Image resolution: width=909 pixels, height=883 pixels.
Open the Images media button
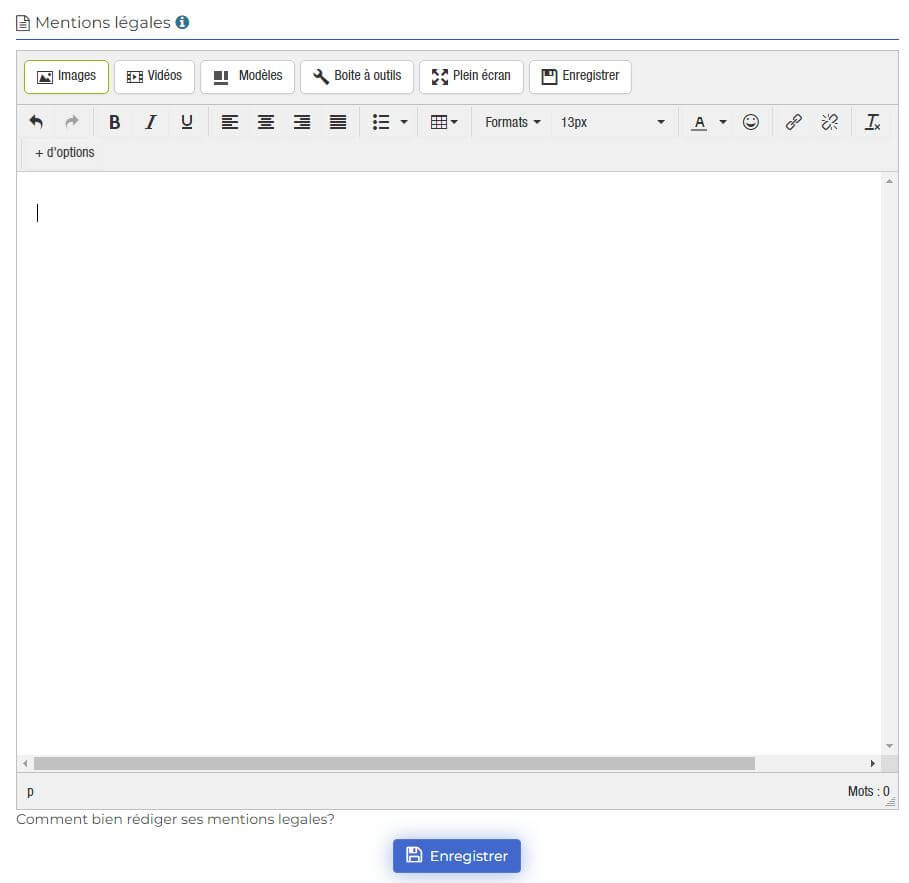click(66, 77)
